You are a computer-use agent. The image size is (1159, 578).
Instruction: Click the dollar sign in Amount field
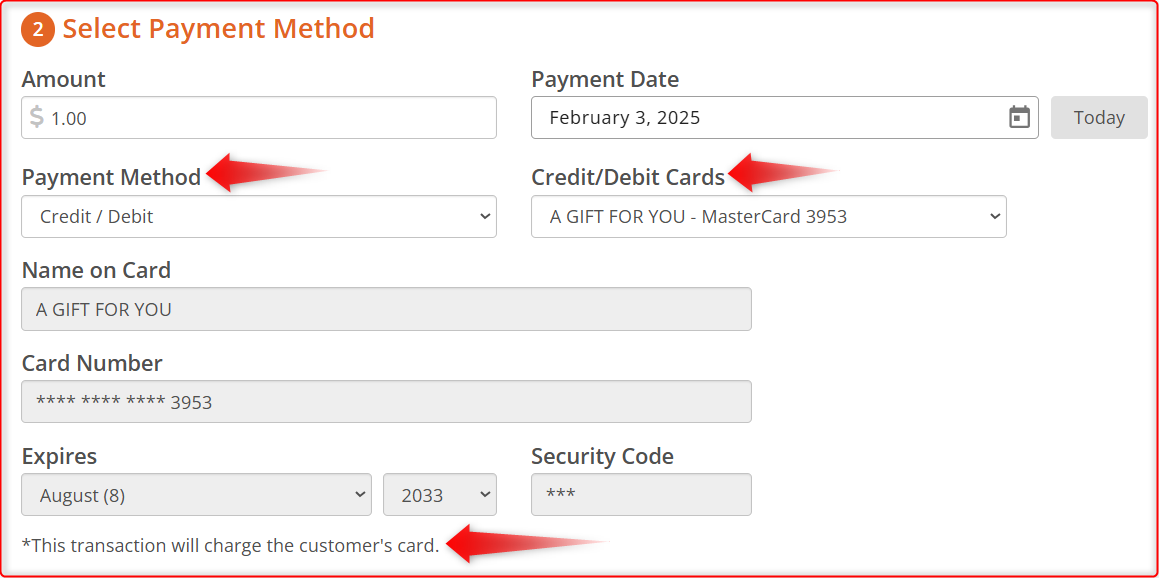pyautogui.click(x=37, y=118)
